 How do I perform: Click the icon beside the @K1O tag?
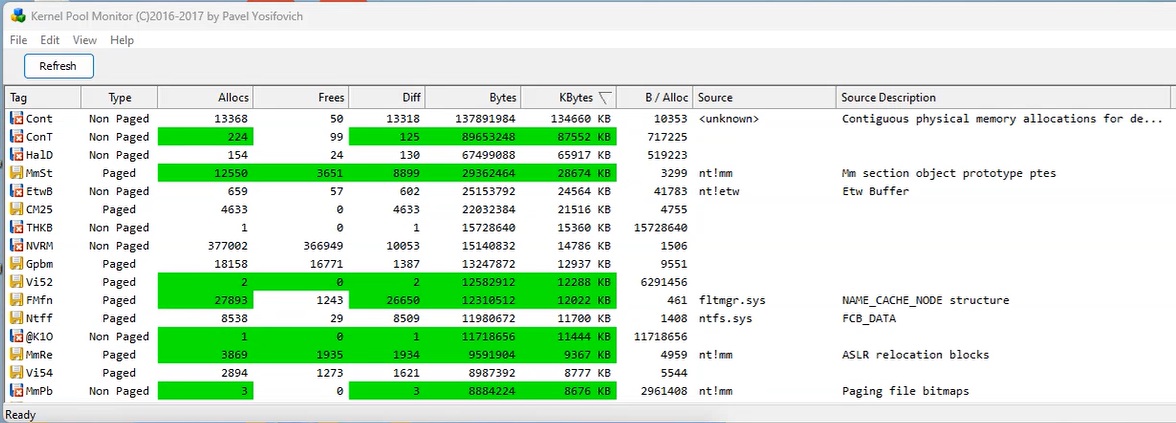[x=16, y=337]
